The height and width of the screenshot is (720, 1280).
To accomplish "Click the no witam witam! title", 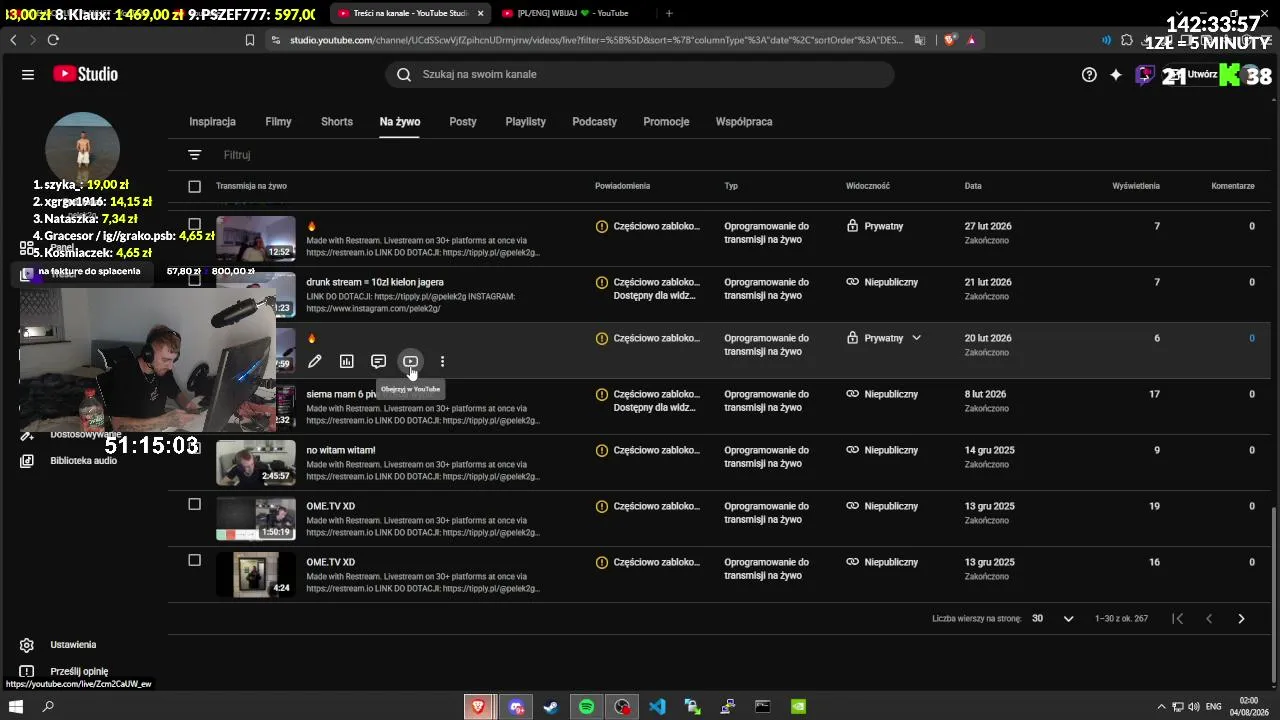I will 341,450.
